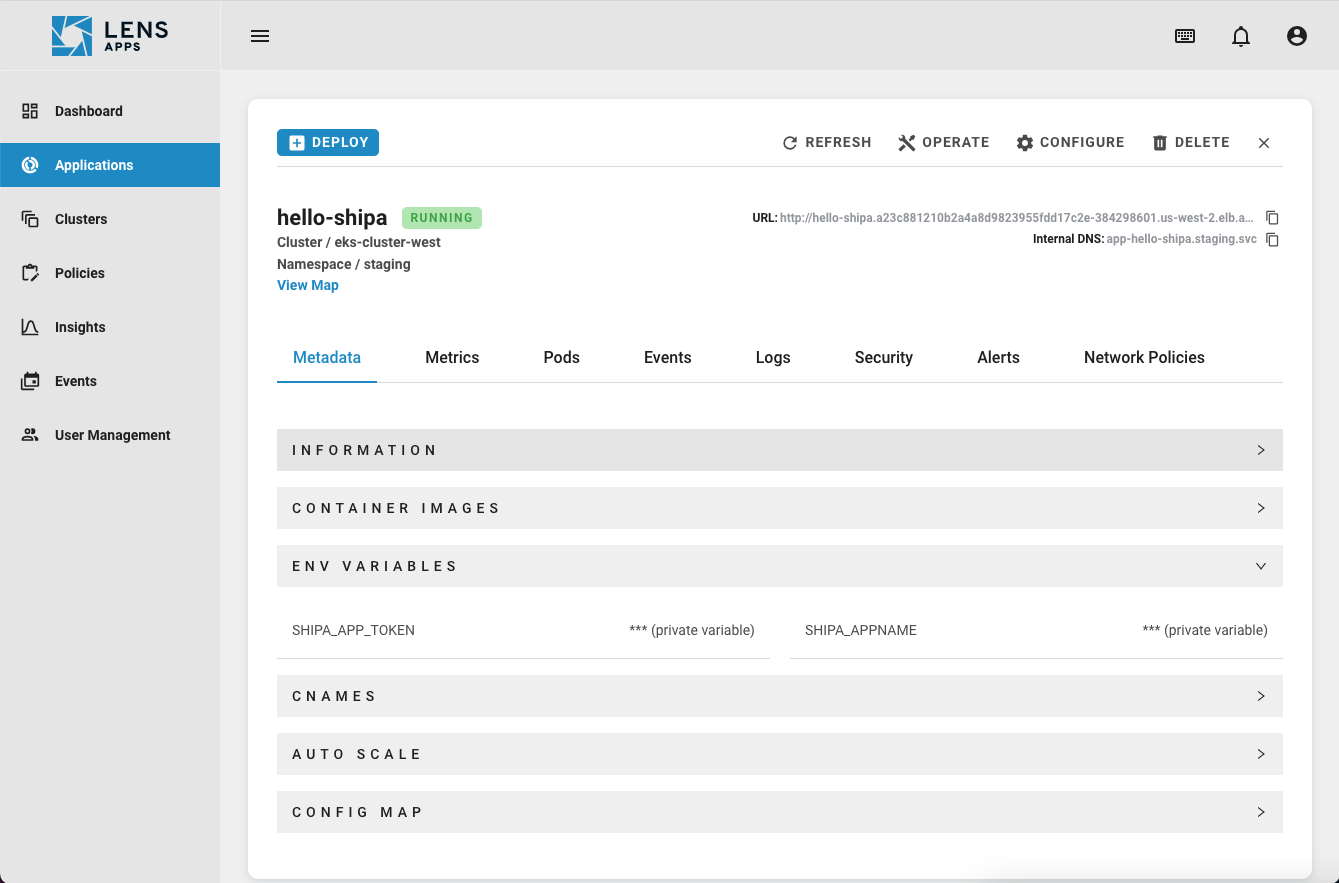Image resolution: width=1339 pixels, height=883 pixels.
Task: Click the User Management people icon
Action: coord(30,435)
